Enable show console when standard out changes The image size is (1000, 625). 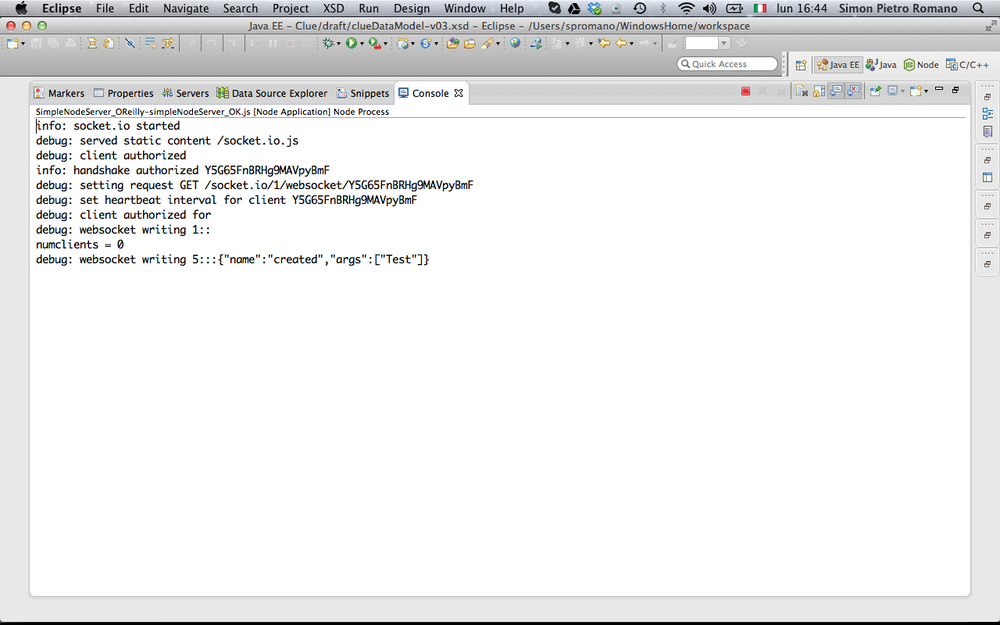tap(835, 90)
